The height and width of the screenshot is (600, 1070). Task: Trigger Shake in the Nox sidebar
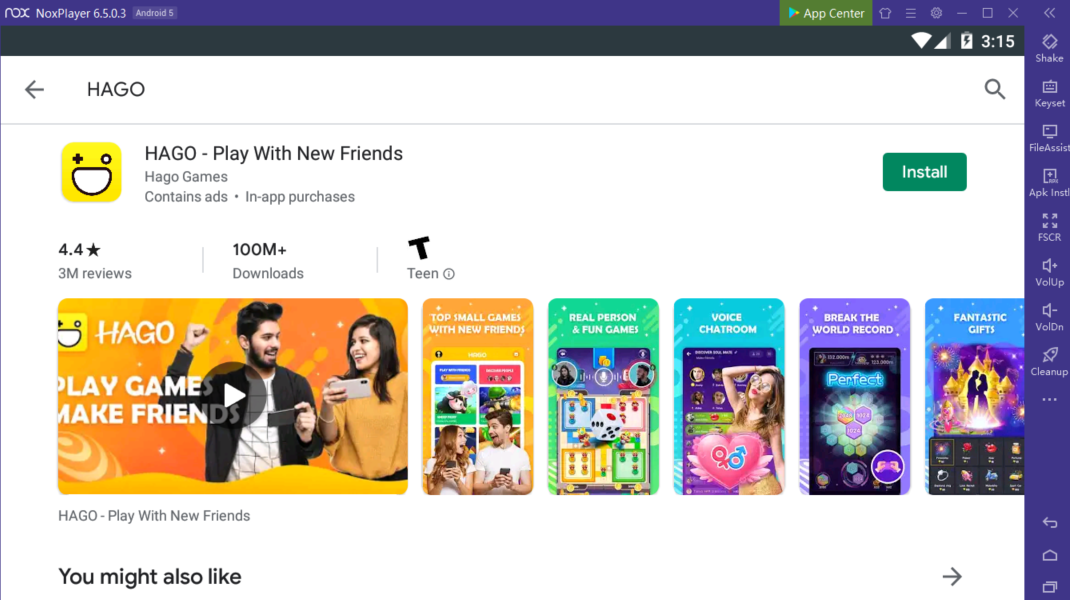click(x=1049, y=48)
